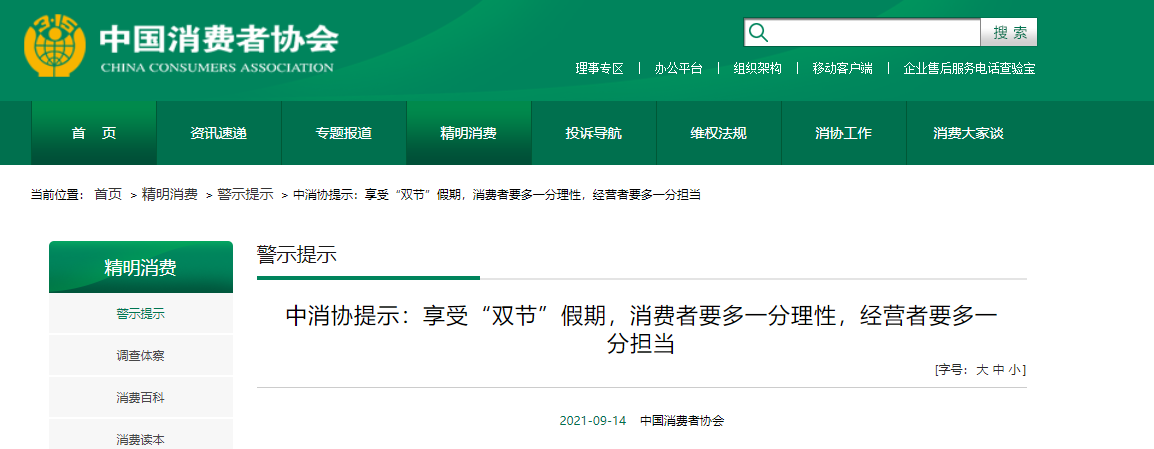This screenshot has height=449, width=1154.
Task: Select 调查体察 in the sidebar
Action: click(140, 355)
